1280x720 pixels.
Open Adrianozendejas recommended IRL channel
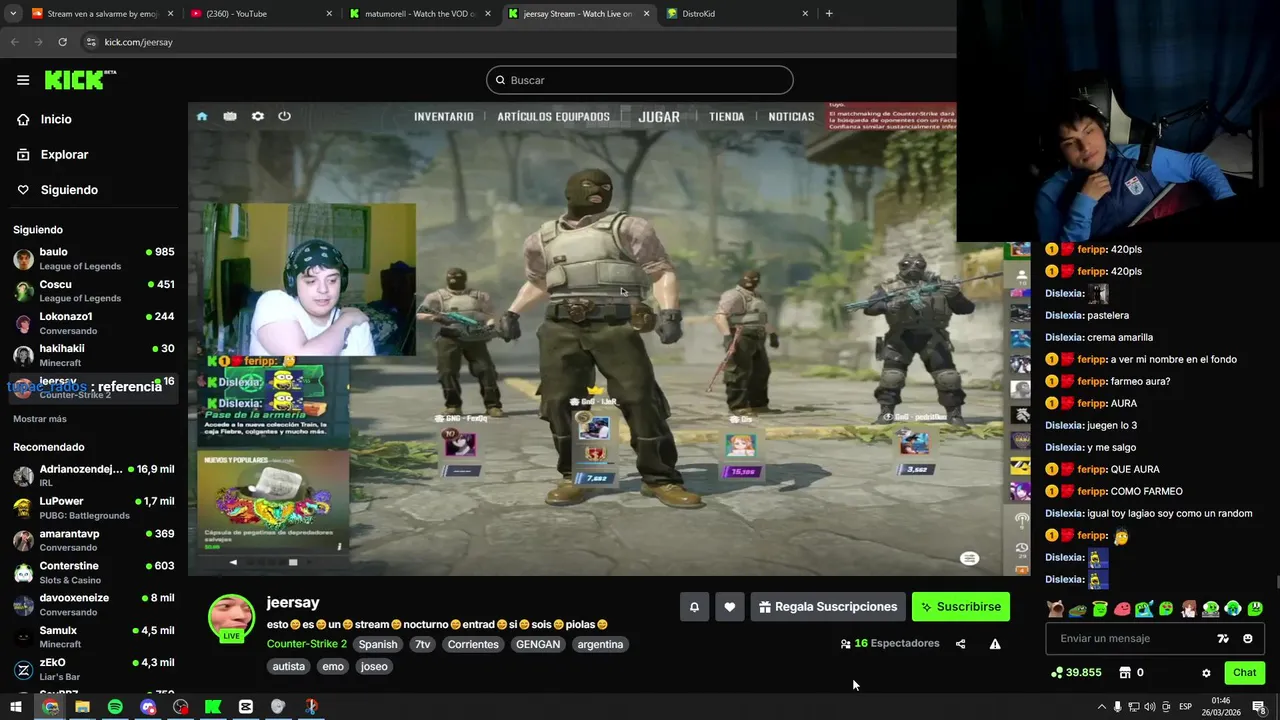coord(94,476)
